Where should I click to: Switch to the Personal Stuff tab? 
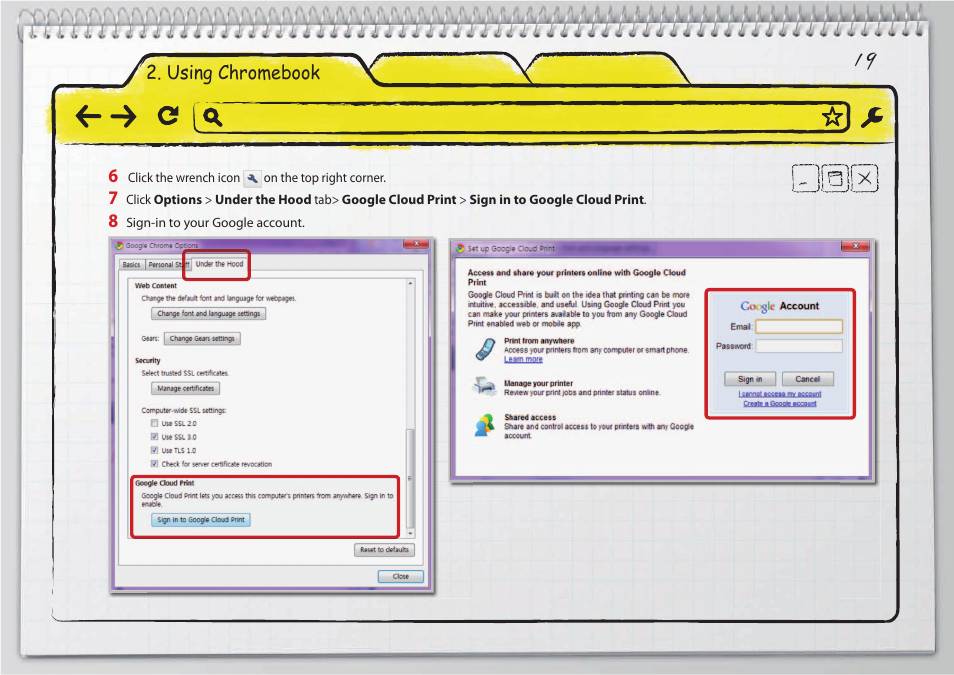[168, 265]
